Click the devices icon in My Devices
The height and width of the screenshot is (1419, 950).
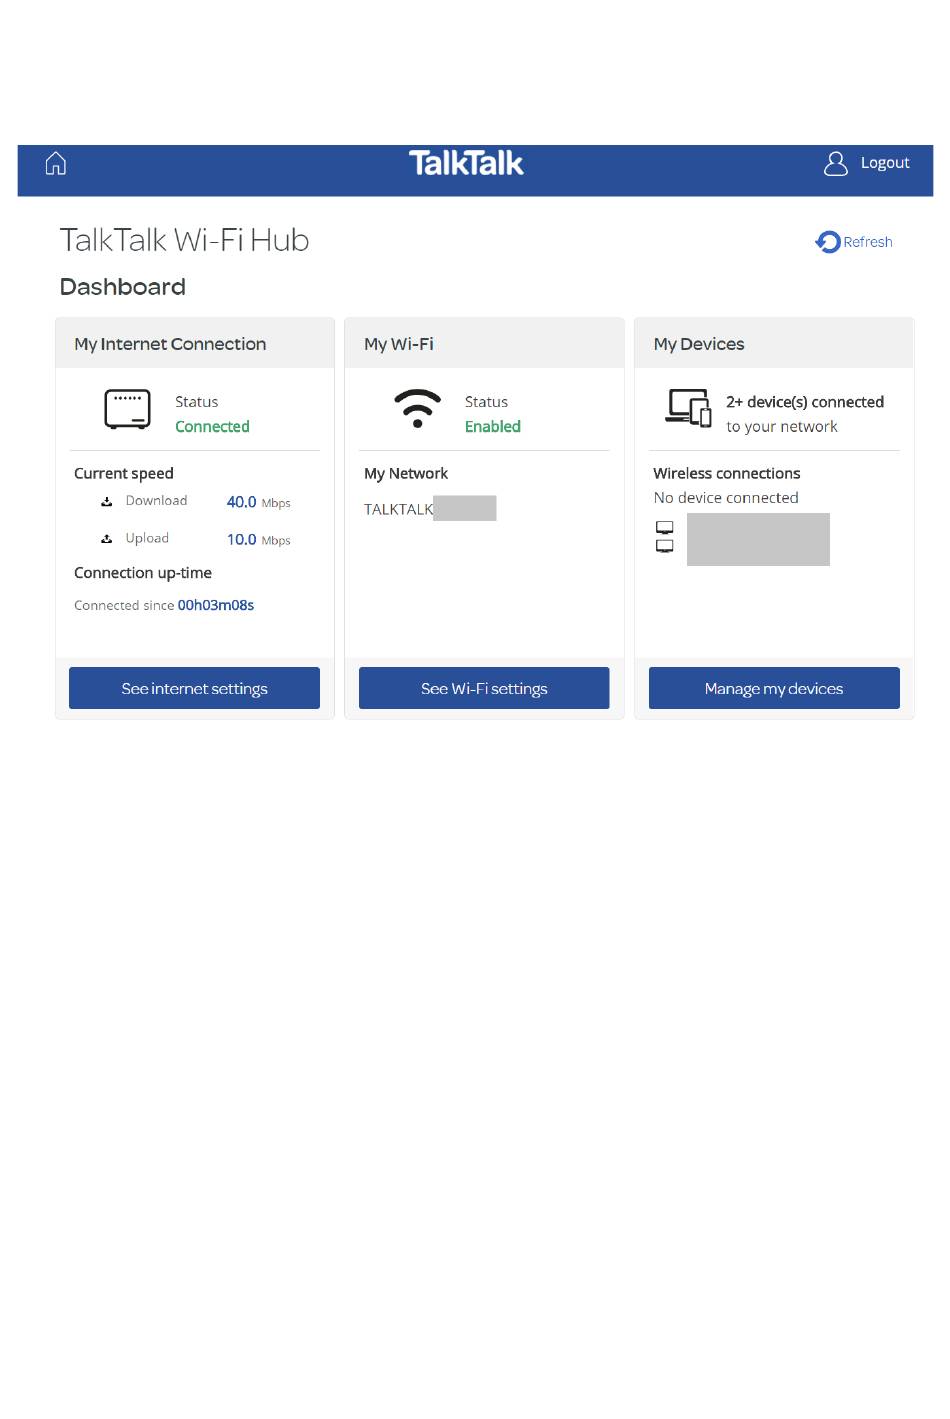coord(688,407)
